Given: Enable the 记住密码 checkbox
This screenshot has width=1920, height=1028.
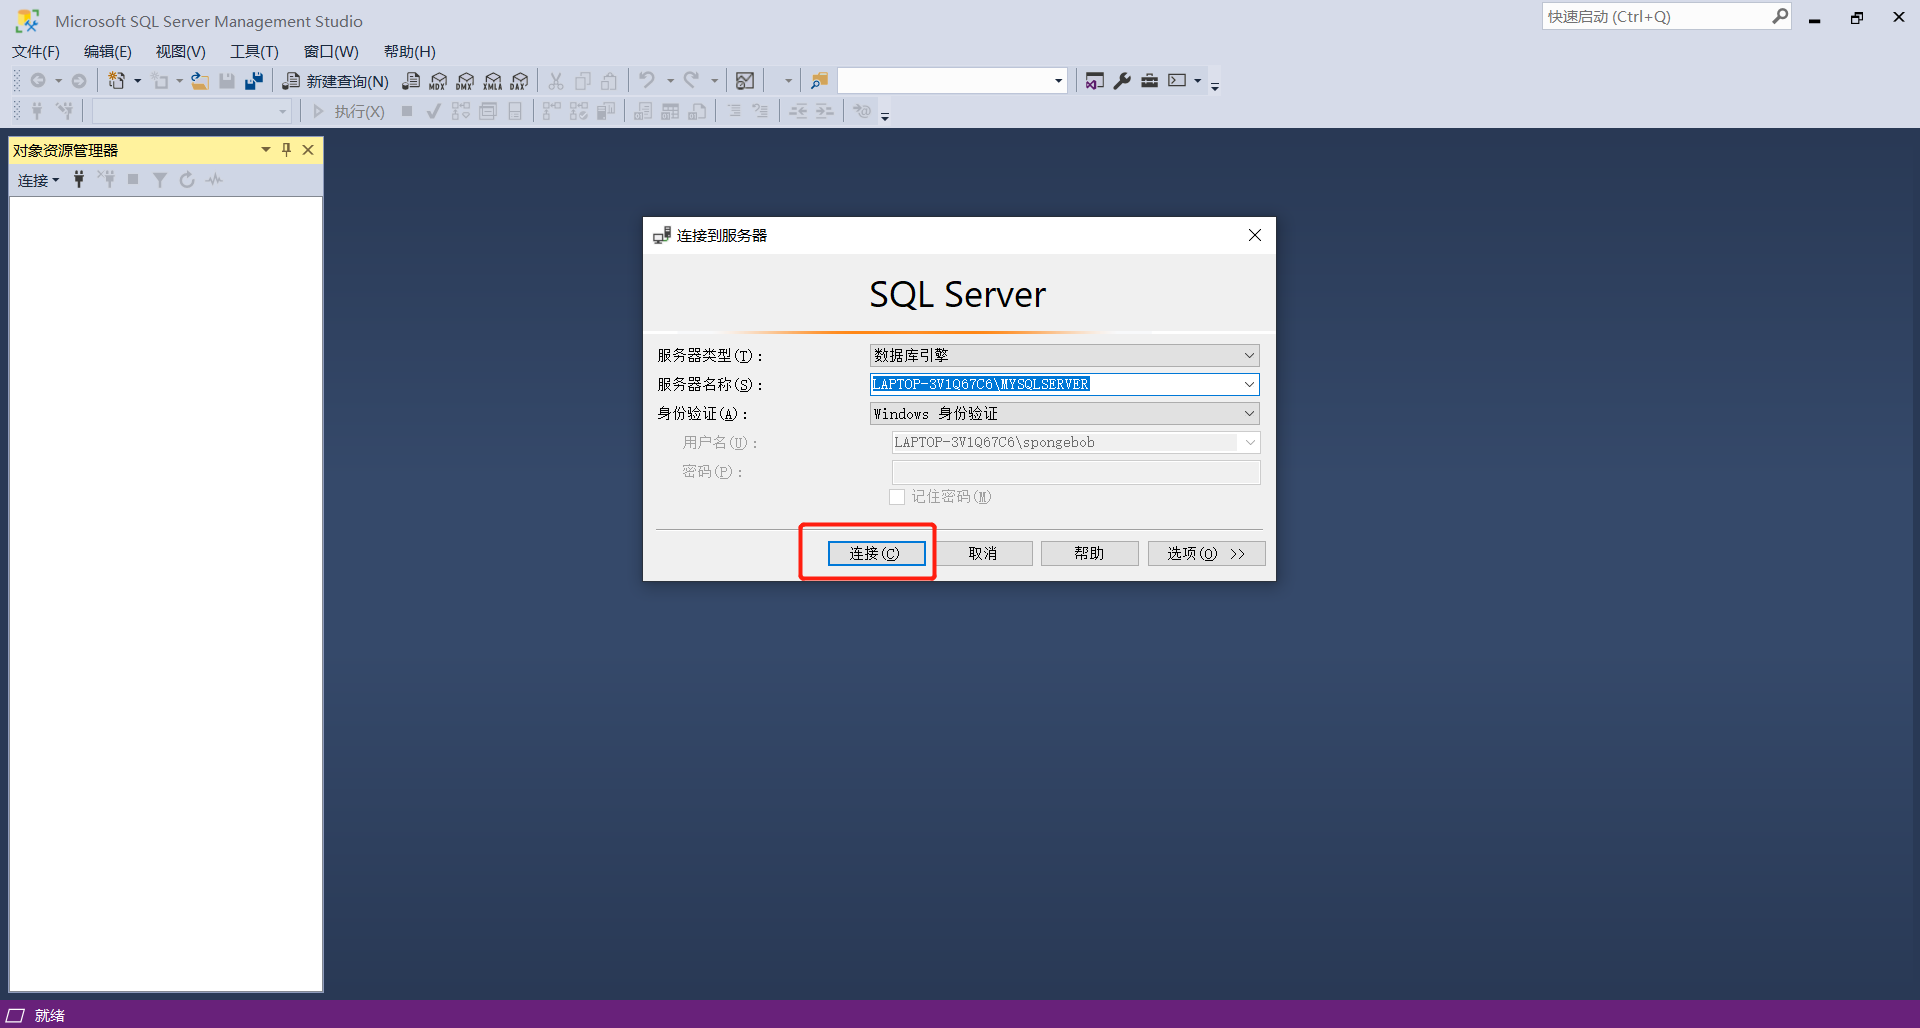Looking at the screenshot, I should [897, 497].
